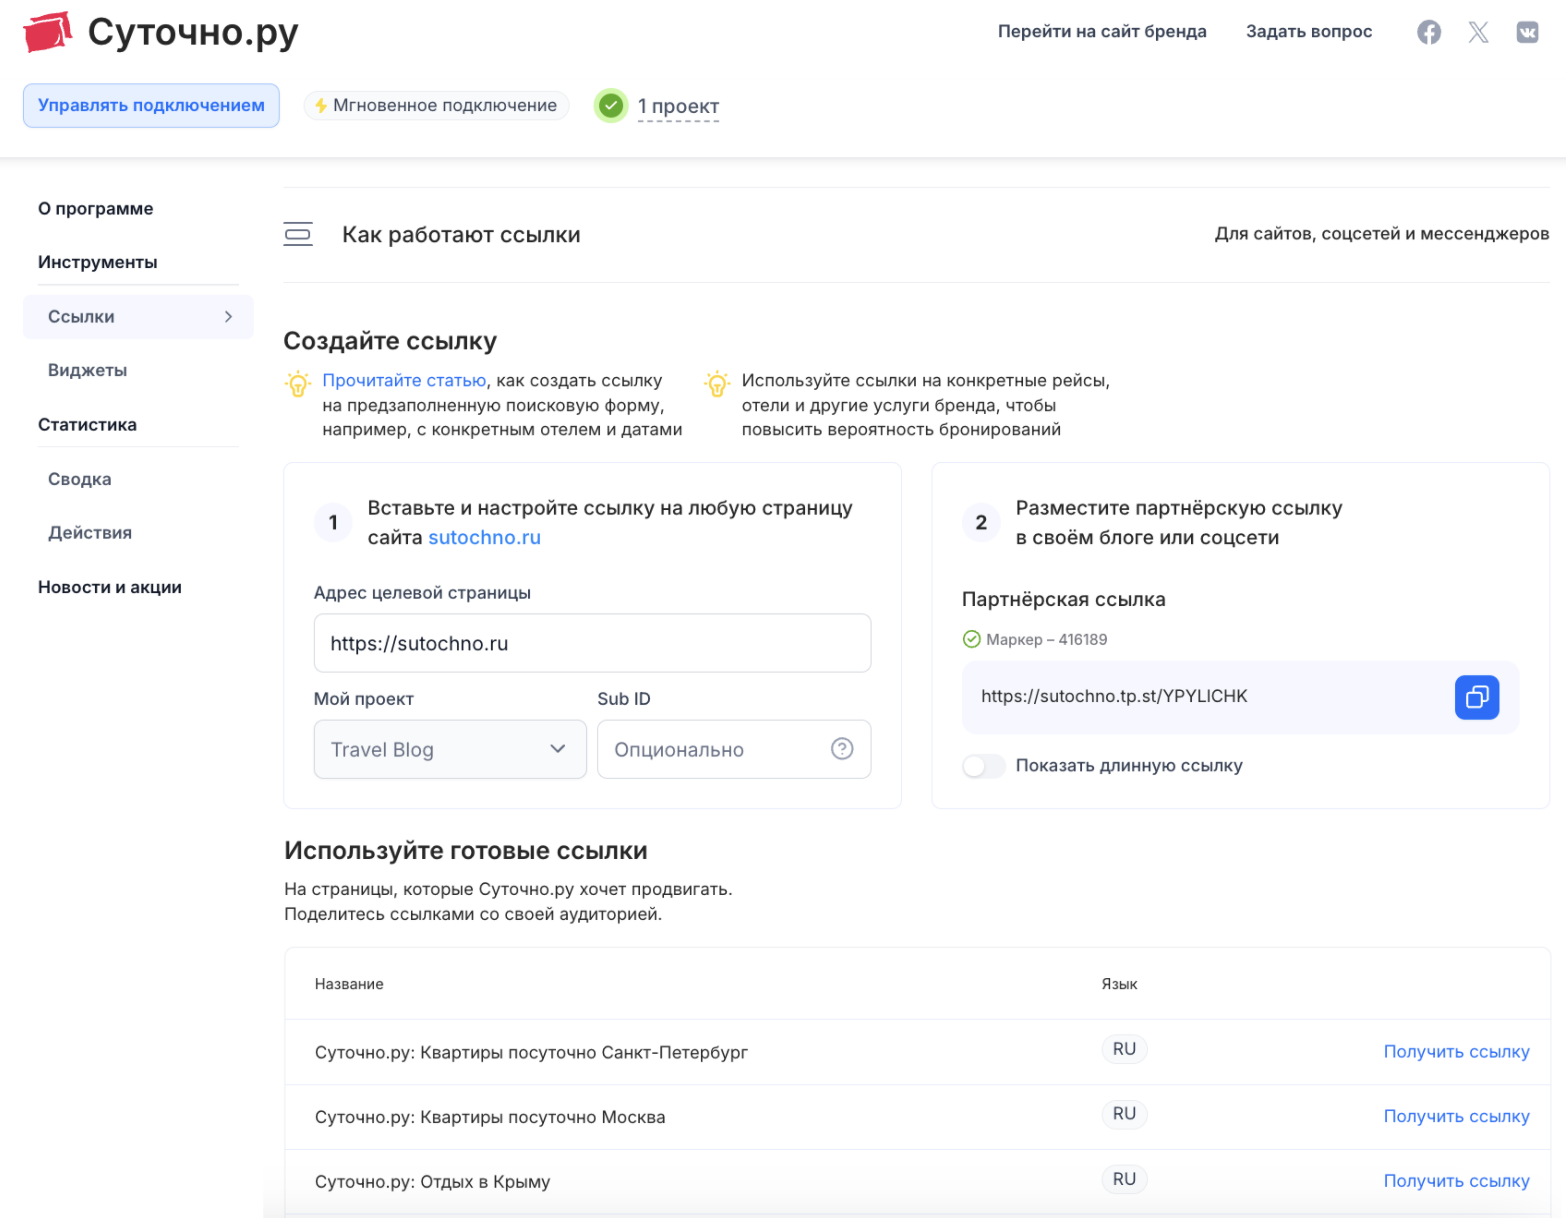Click the Адрес целевой страницы input field
Screen dimensions: 1566x1218
coord(592,643)
